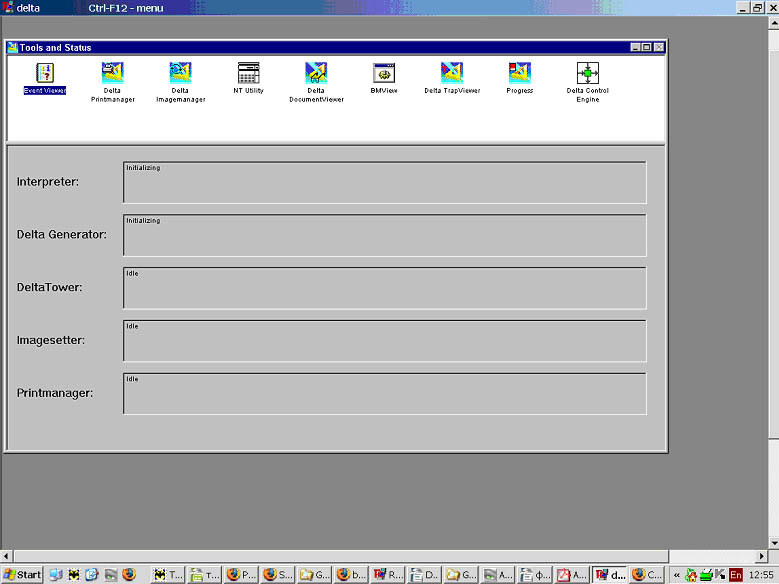Switch to the 'D..' taskbar button

pyautogui.click(x=424, y=575)
